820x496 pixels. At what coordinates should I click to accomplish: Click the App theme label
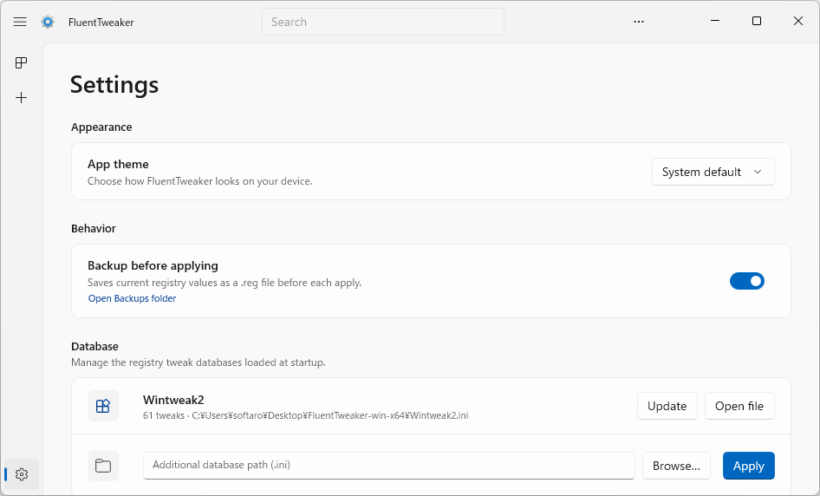coord(118,164)
